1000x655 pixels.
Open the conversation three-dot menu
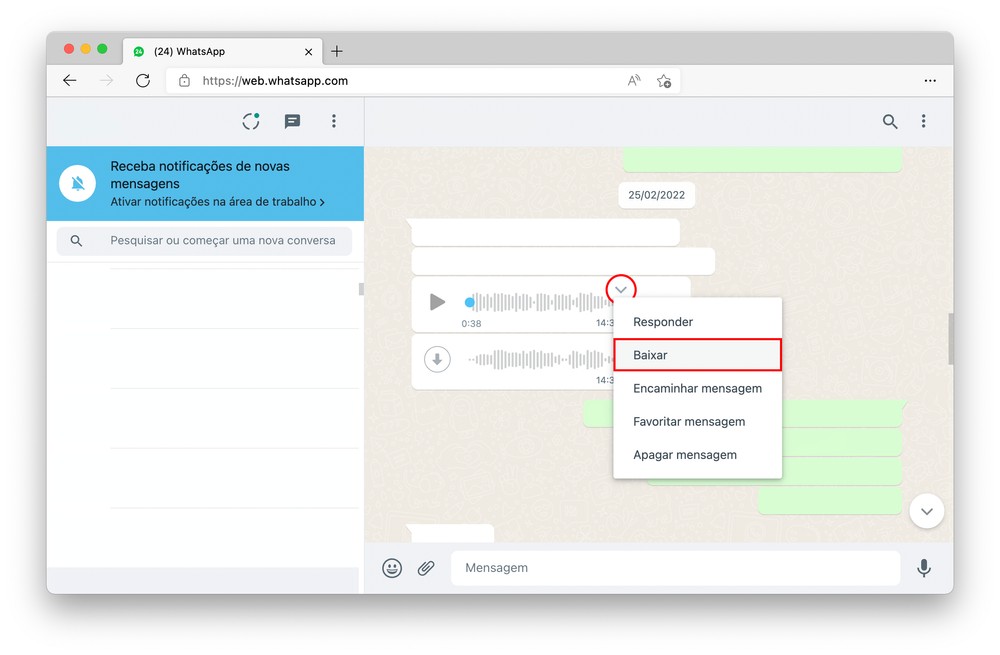[923, 121]
